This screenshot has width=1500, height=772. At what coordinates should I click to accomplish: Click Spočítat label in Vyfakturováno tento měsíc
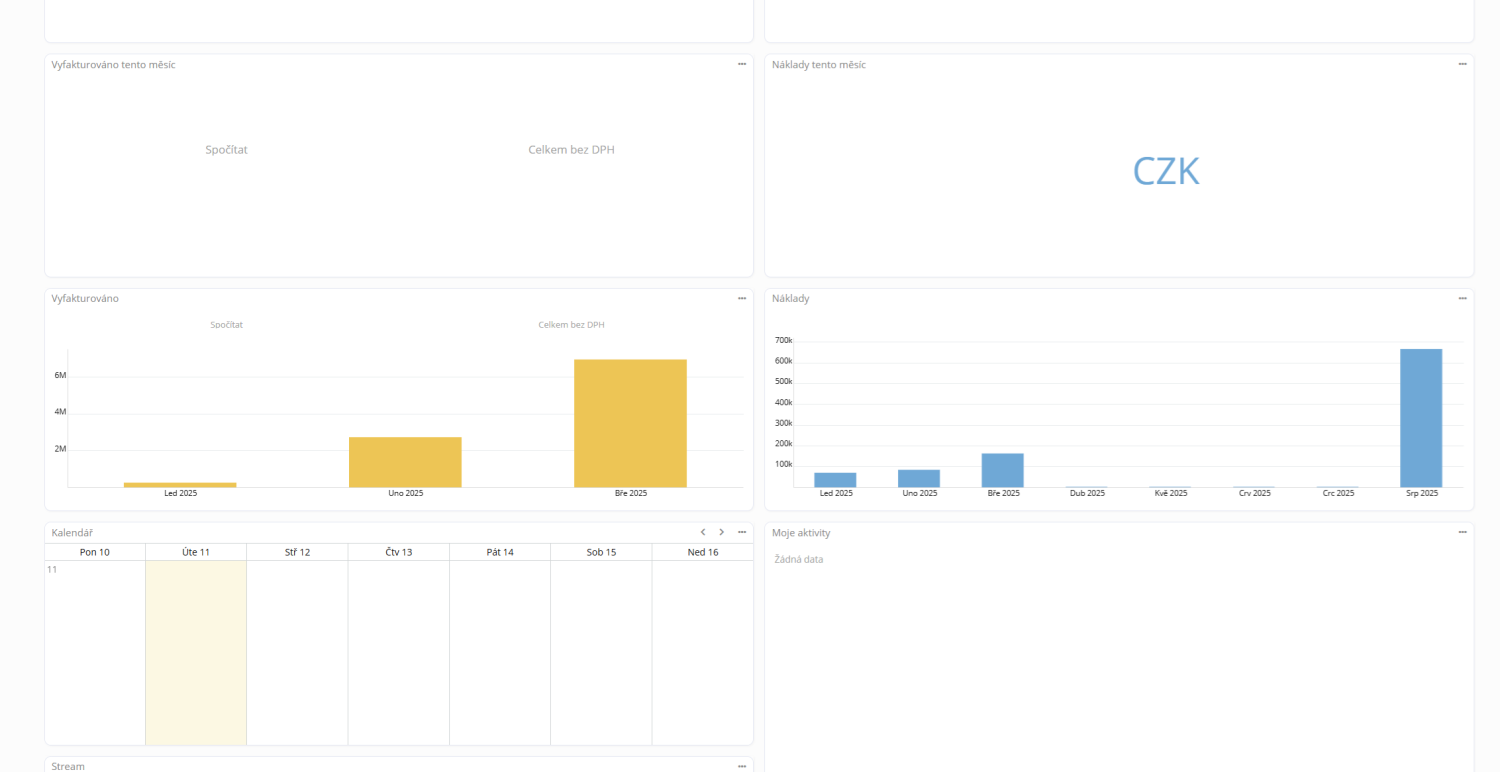(226, 150)
